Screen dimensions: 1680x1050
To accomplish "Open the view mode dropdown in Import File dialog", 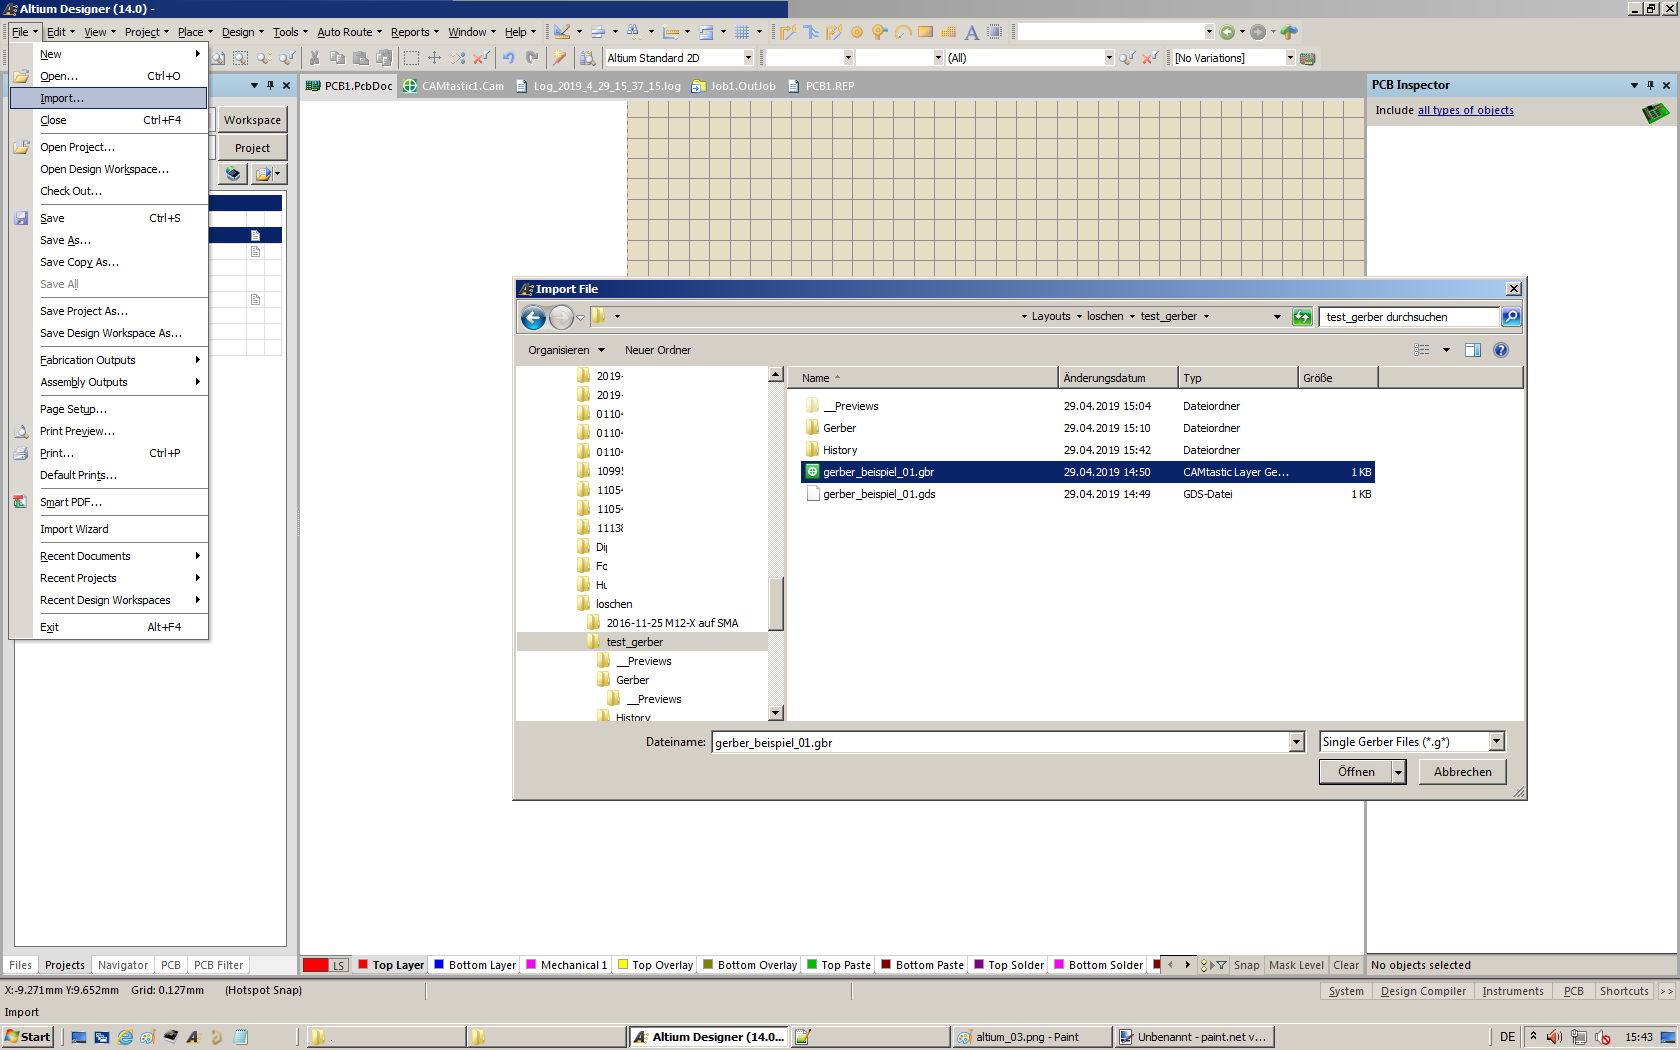I will tap(1446, 350).
